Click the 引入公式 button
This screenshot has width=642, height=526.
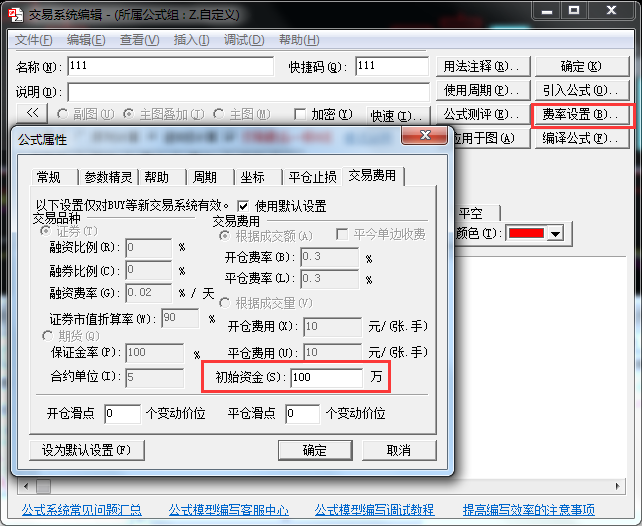[581, 90]
